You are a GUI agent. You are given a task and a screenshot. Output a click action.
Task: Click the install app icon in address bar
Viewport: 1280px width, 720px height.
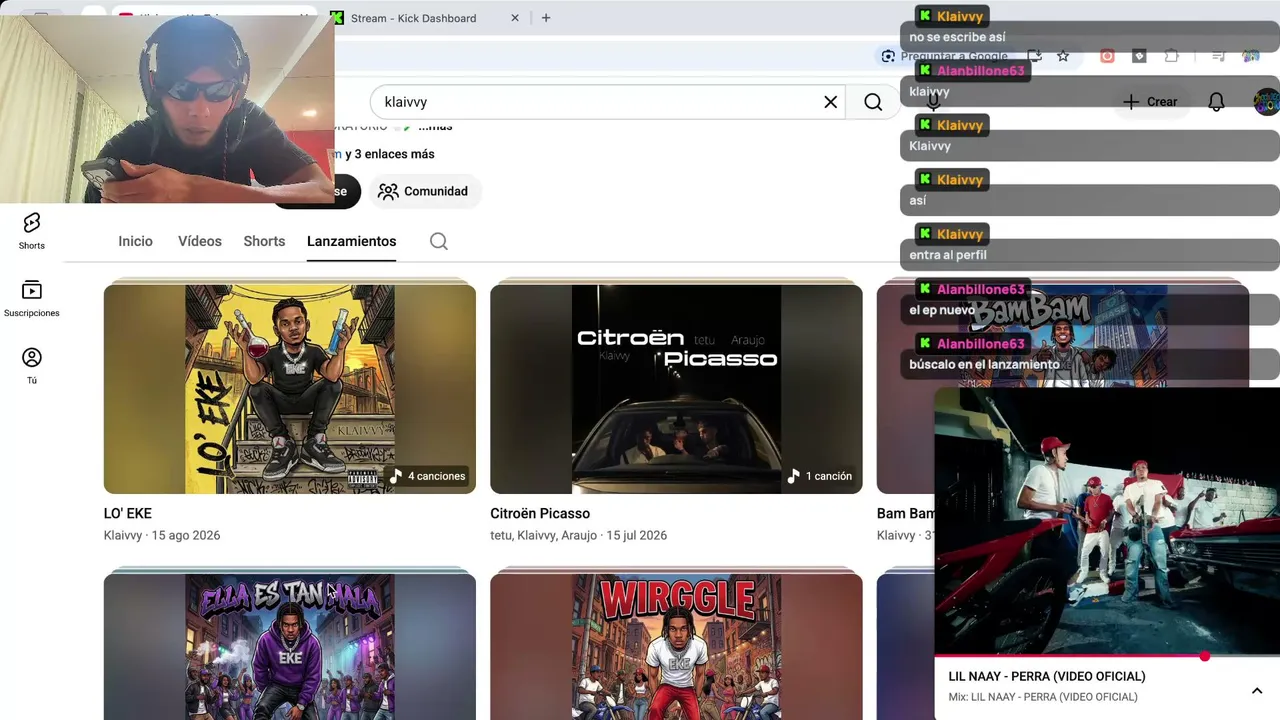click(1035, 56)
